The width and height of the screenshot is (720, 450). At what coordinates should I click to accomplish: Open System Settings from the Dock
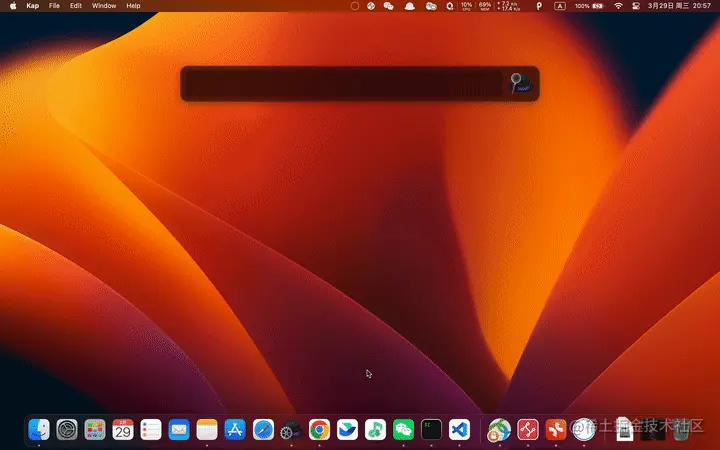(67, 430)
